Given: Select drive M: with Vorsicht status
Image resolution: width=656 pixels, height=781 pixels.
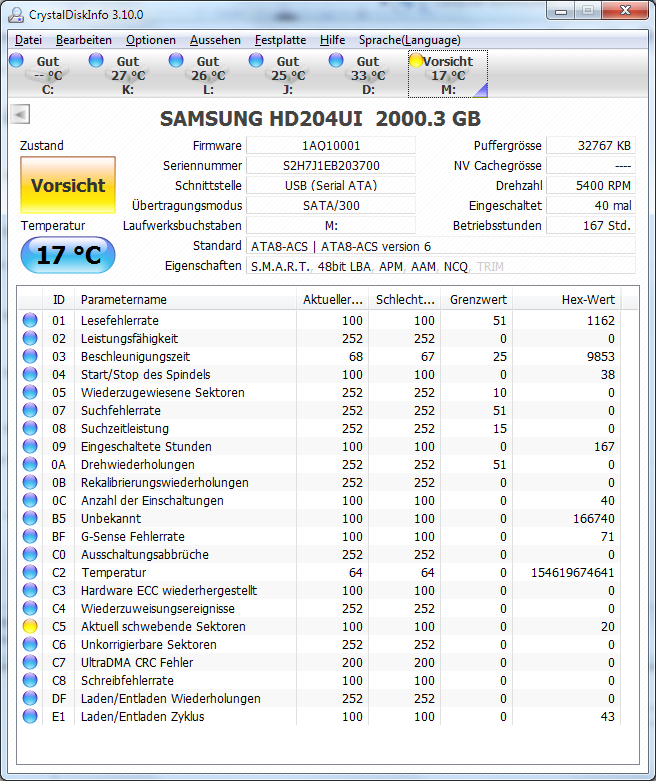Looking at the screenshot, I should coord(448,74).
